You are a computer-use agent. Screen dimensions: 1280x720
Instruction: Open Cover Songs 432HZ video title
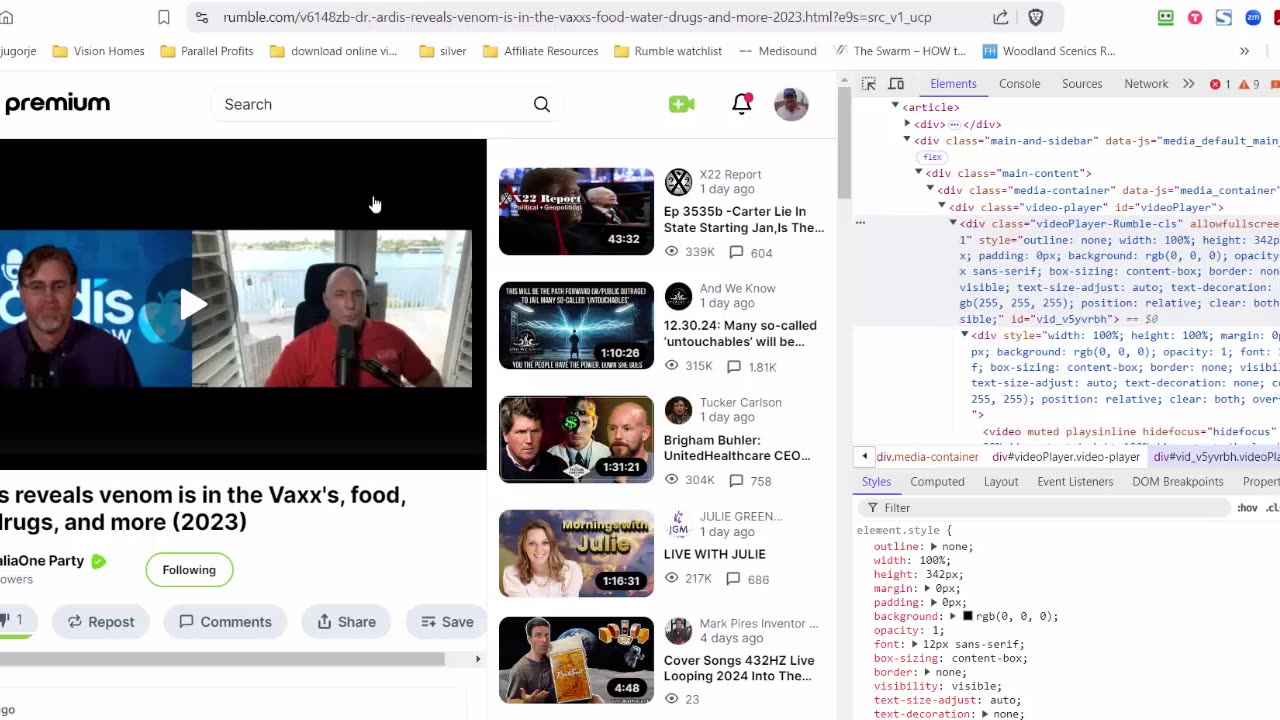coord(739,668)
